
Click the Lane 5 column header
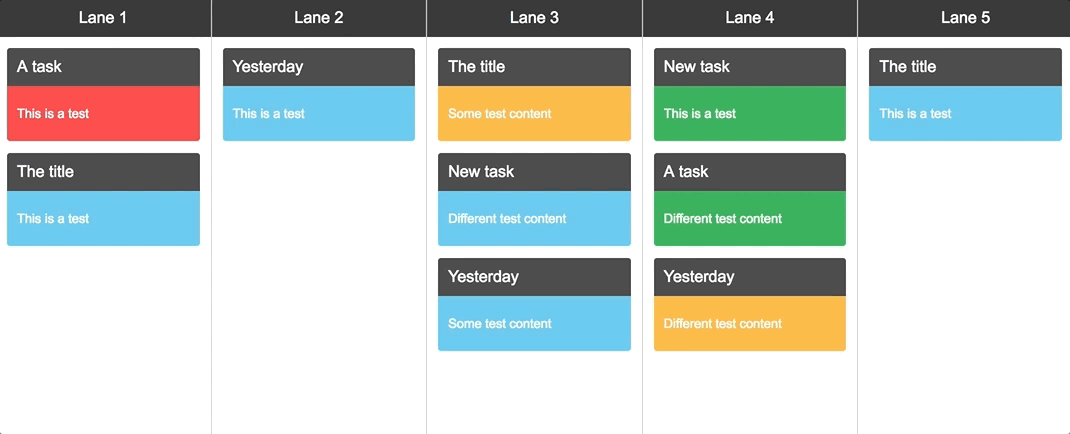965,18
